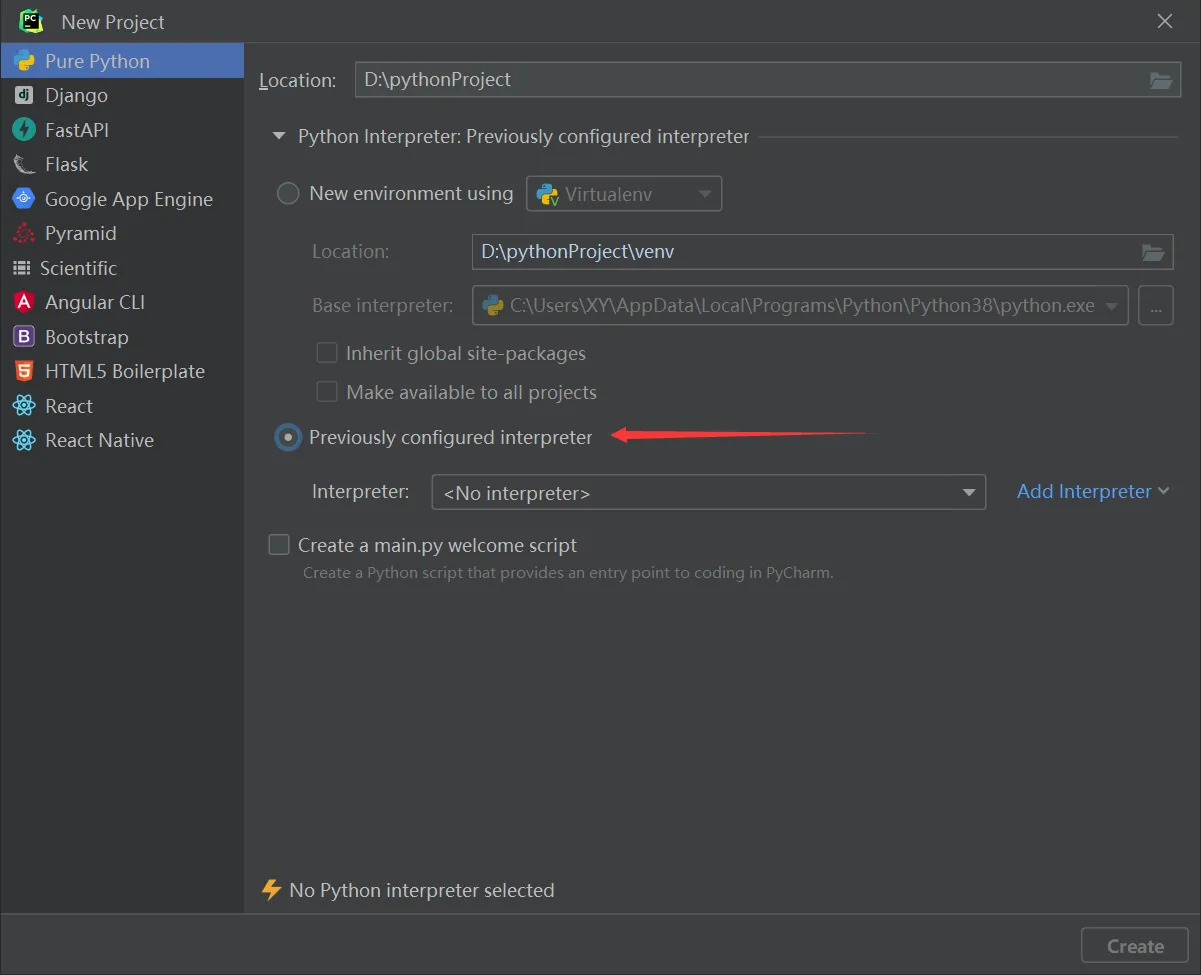Select Previously configured interpreter radio button
The image size is (1201, 975).
[288, 438]
